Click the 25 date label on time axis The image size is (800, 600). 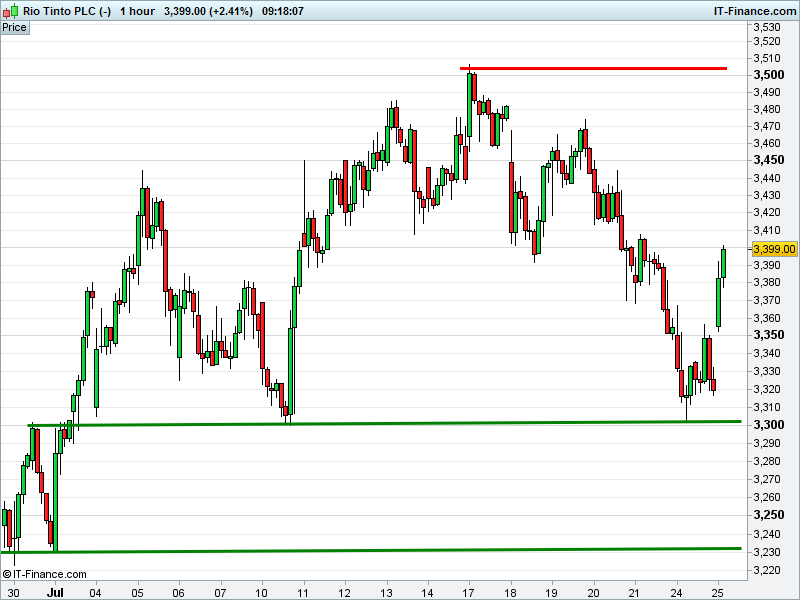point(717,593)
